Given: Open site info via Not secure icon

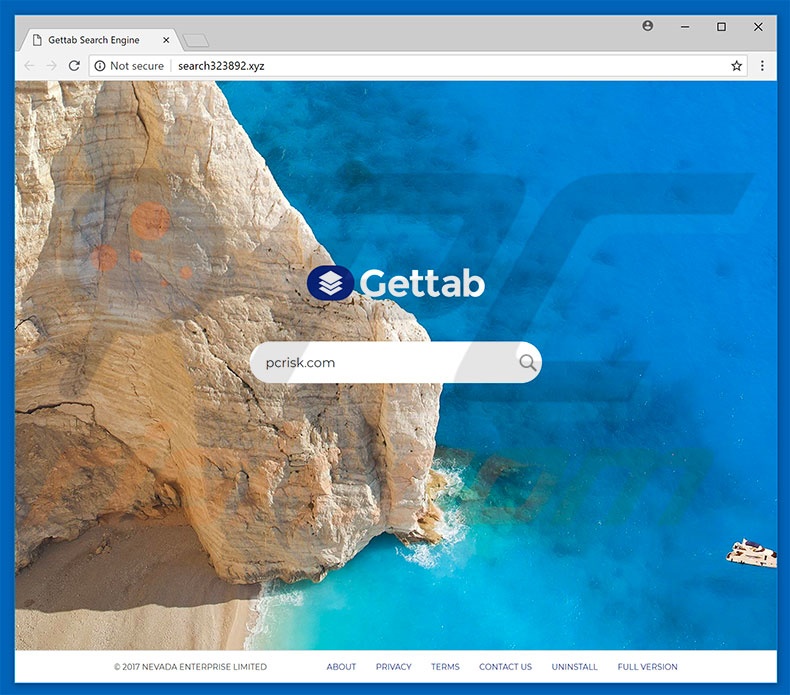Looking at the screenshot, I should [x=100, y=66].
